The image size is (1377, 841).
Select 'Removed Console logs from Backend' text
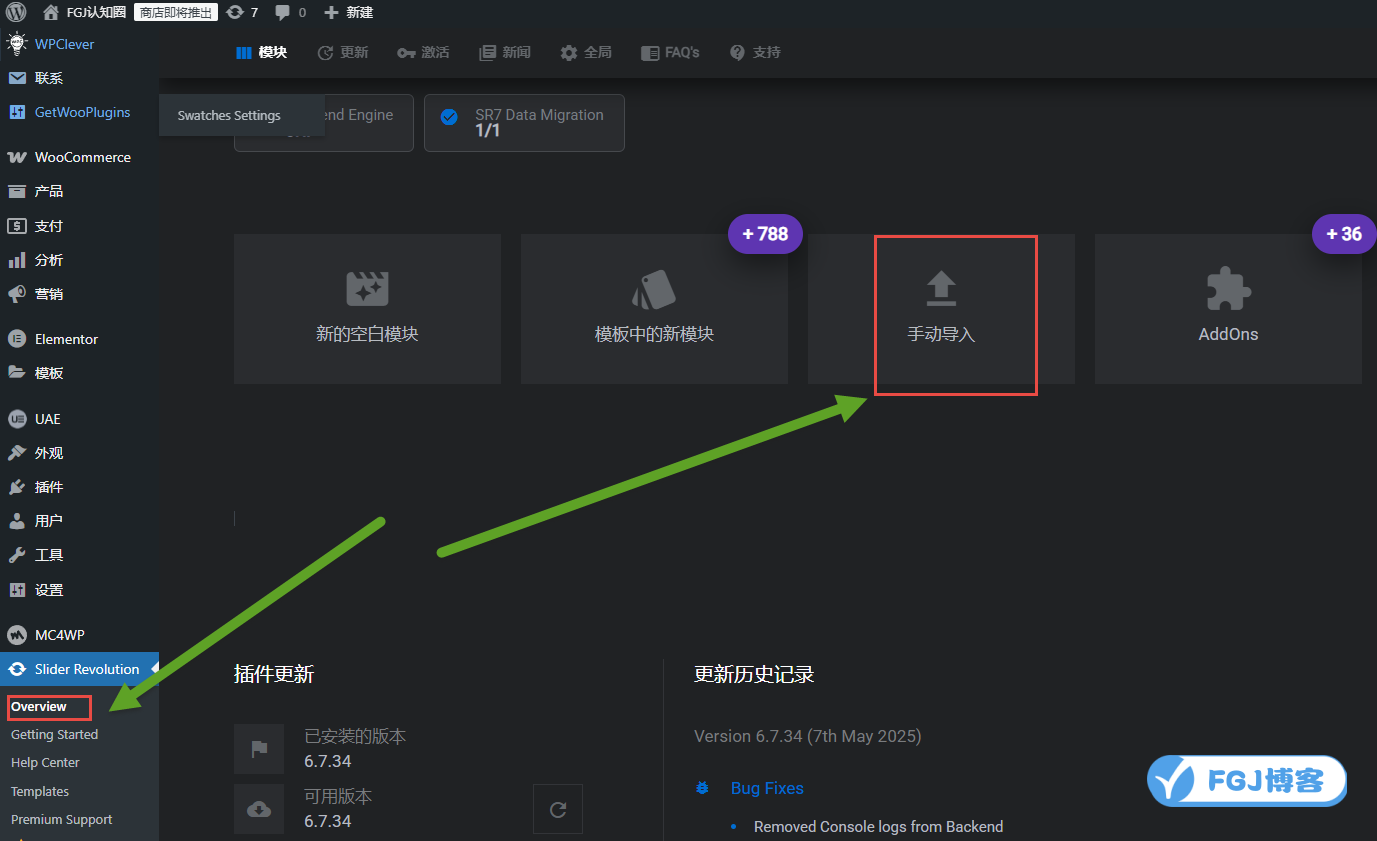[878, 826]
